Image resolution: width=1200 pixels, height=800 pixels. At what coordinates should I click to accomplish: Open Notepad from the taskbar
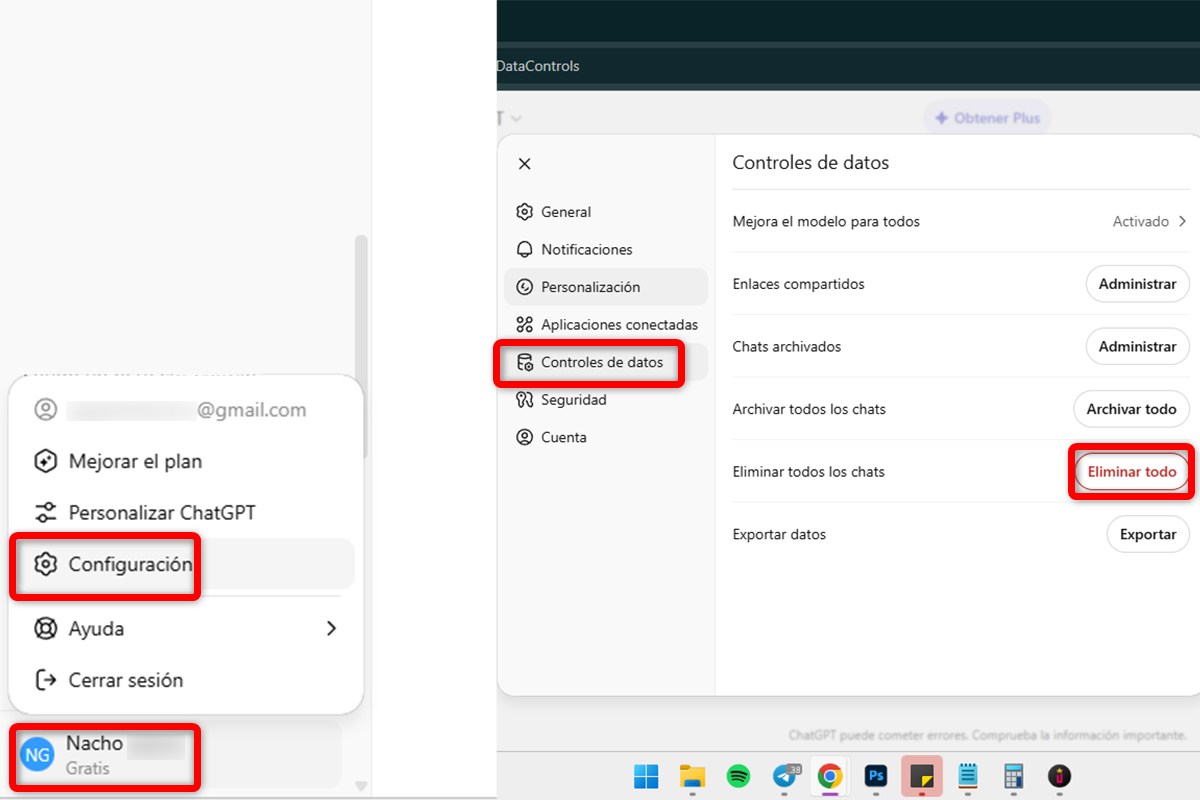(967, 776)
